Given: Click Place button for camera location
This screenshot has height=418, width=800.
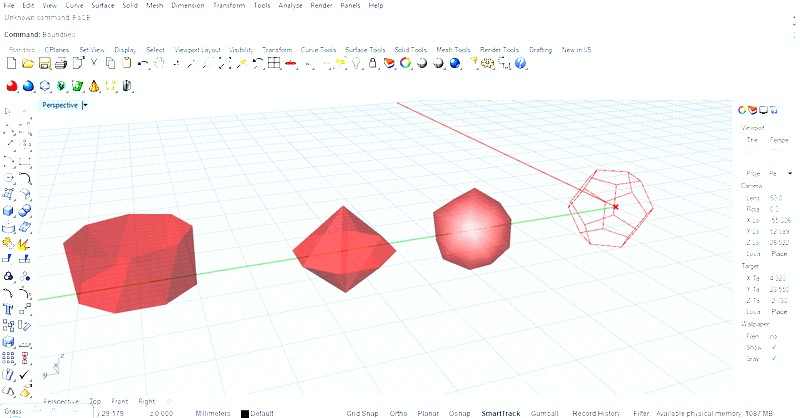Looking at the screenshot, I should (779, 254).
